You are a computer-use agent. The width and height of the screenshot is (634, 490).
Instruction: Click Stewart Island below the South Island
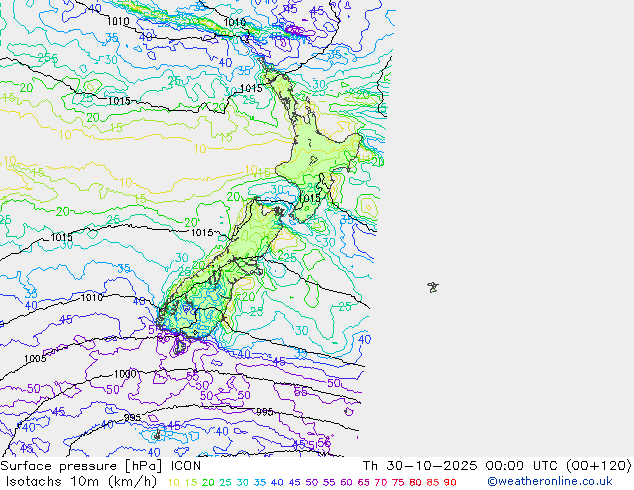pos(180,347)
